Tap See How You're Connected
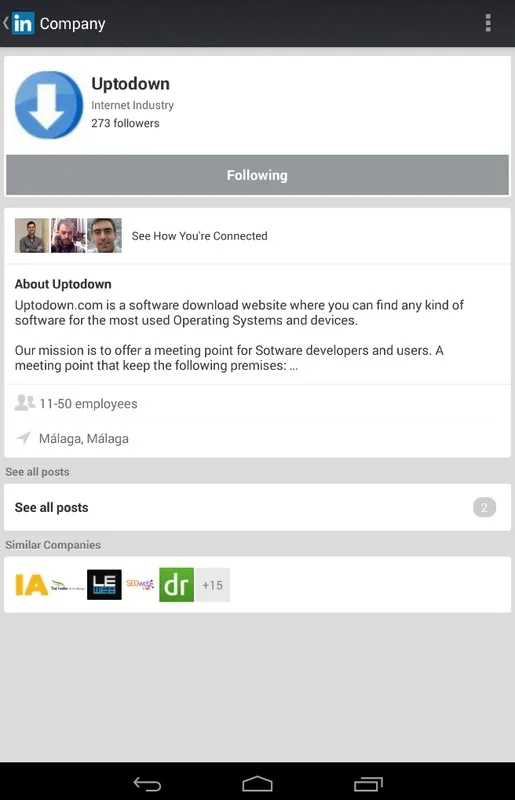Image resolution: width=515 pixels, height=800 pixels. pyautogui.click(x=200, y=236)
